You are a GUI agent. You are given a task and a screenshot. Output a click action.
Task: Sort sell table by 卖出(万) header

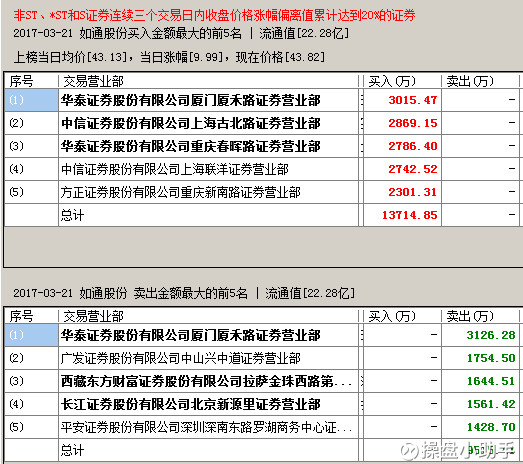[x=470, y=316]
